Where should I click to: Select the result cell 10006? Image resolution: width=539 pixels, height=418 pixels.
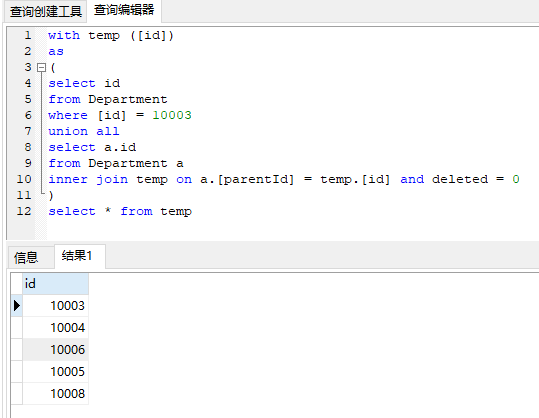(55, 350)
